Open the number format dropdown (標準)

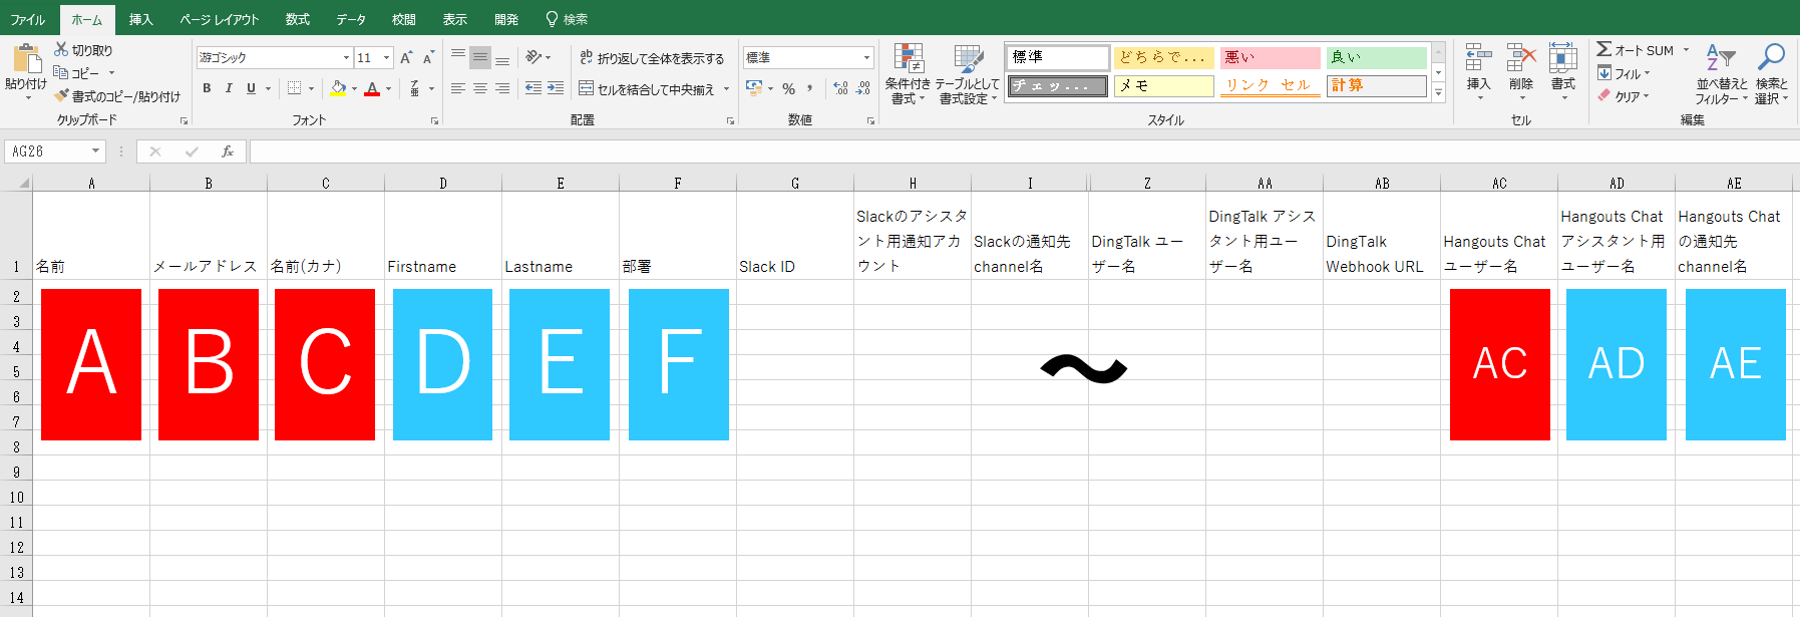tap(866, 58)
